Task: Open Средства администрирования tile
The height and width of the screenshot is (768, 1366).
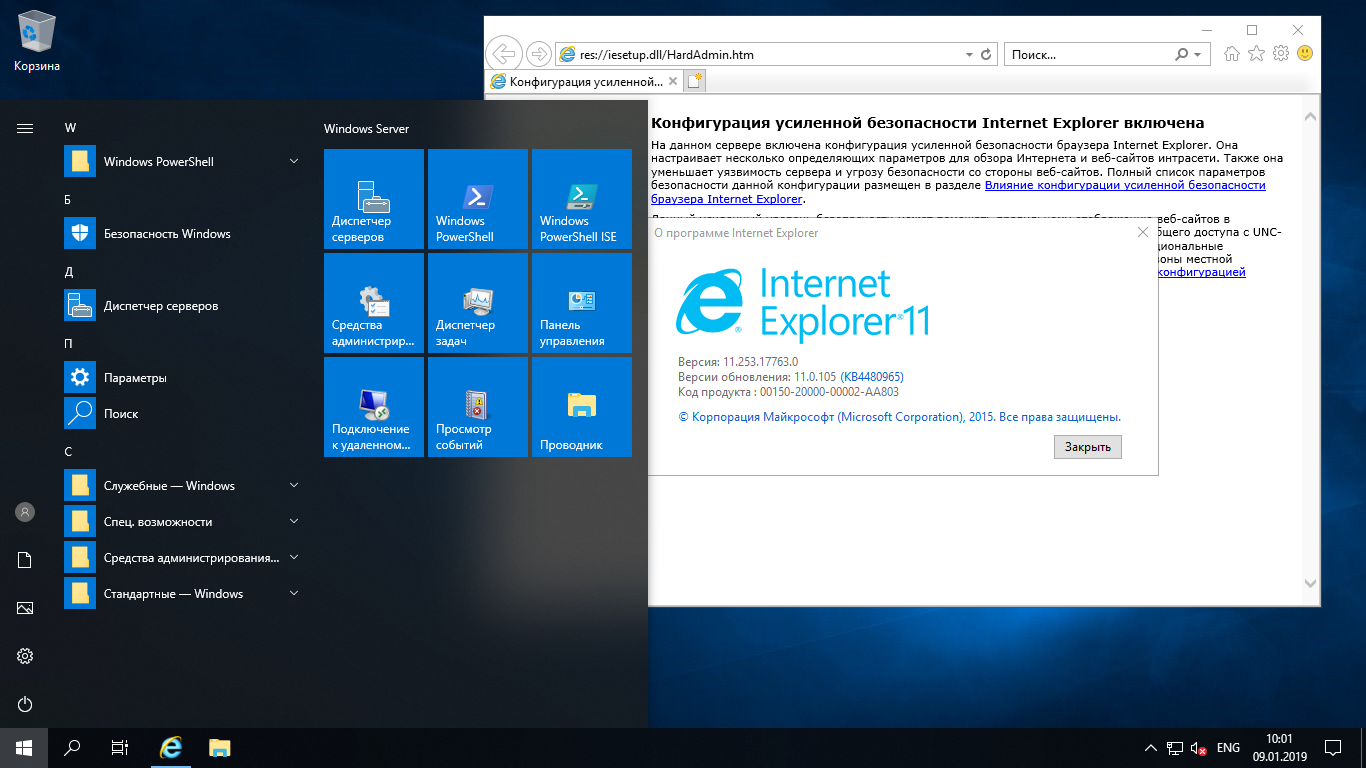Action: click(375, 303)
